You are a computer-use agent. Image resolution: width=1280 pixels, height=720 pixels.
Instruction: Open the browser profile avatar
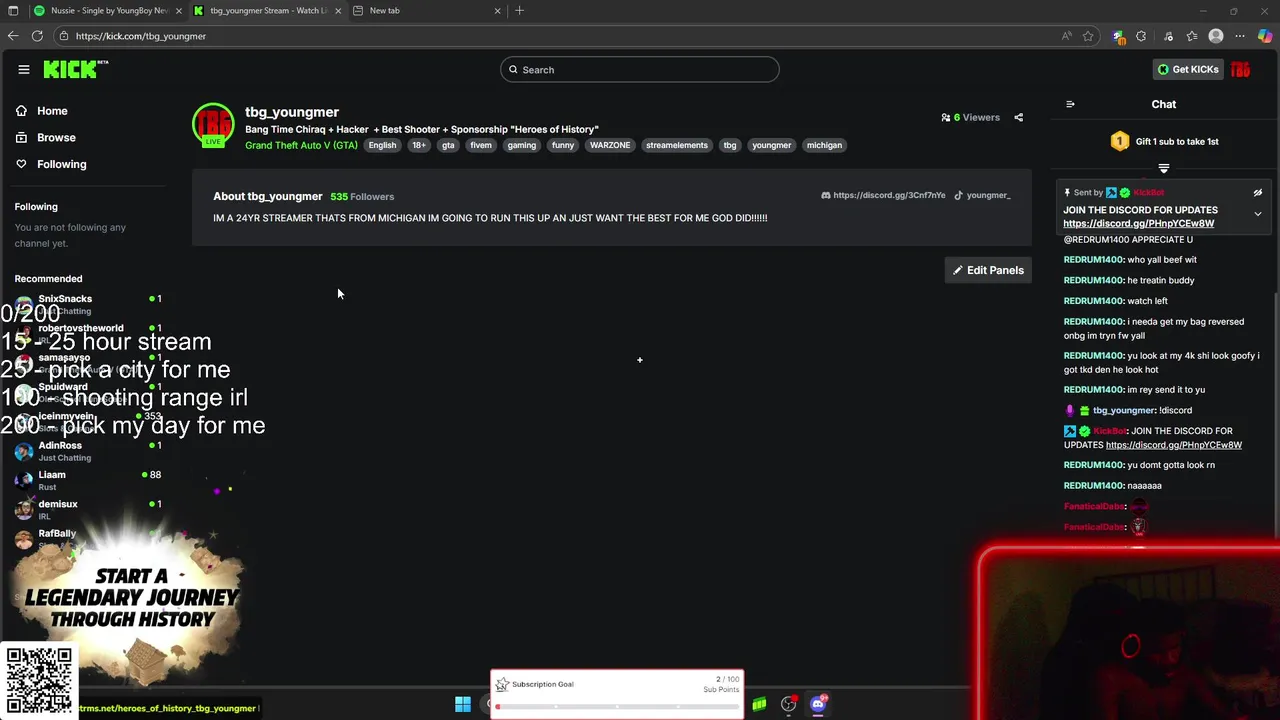pyautogui.click(x=1216, y=36)
